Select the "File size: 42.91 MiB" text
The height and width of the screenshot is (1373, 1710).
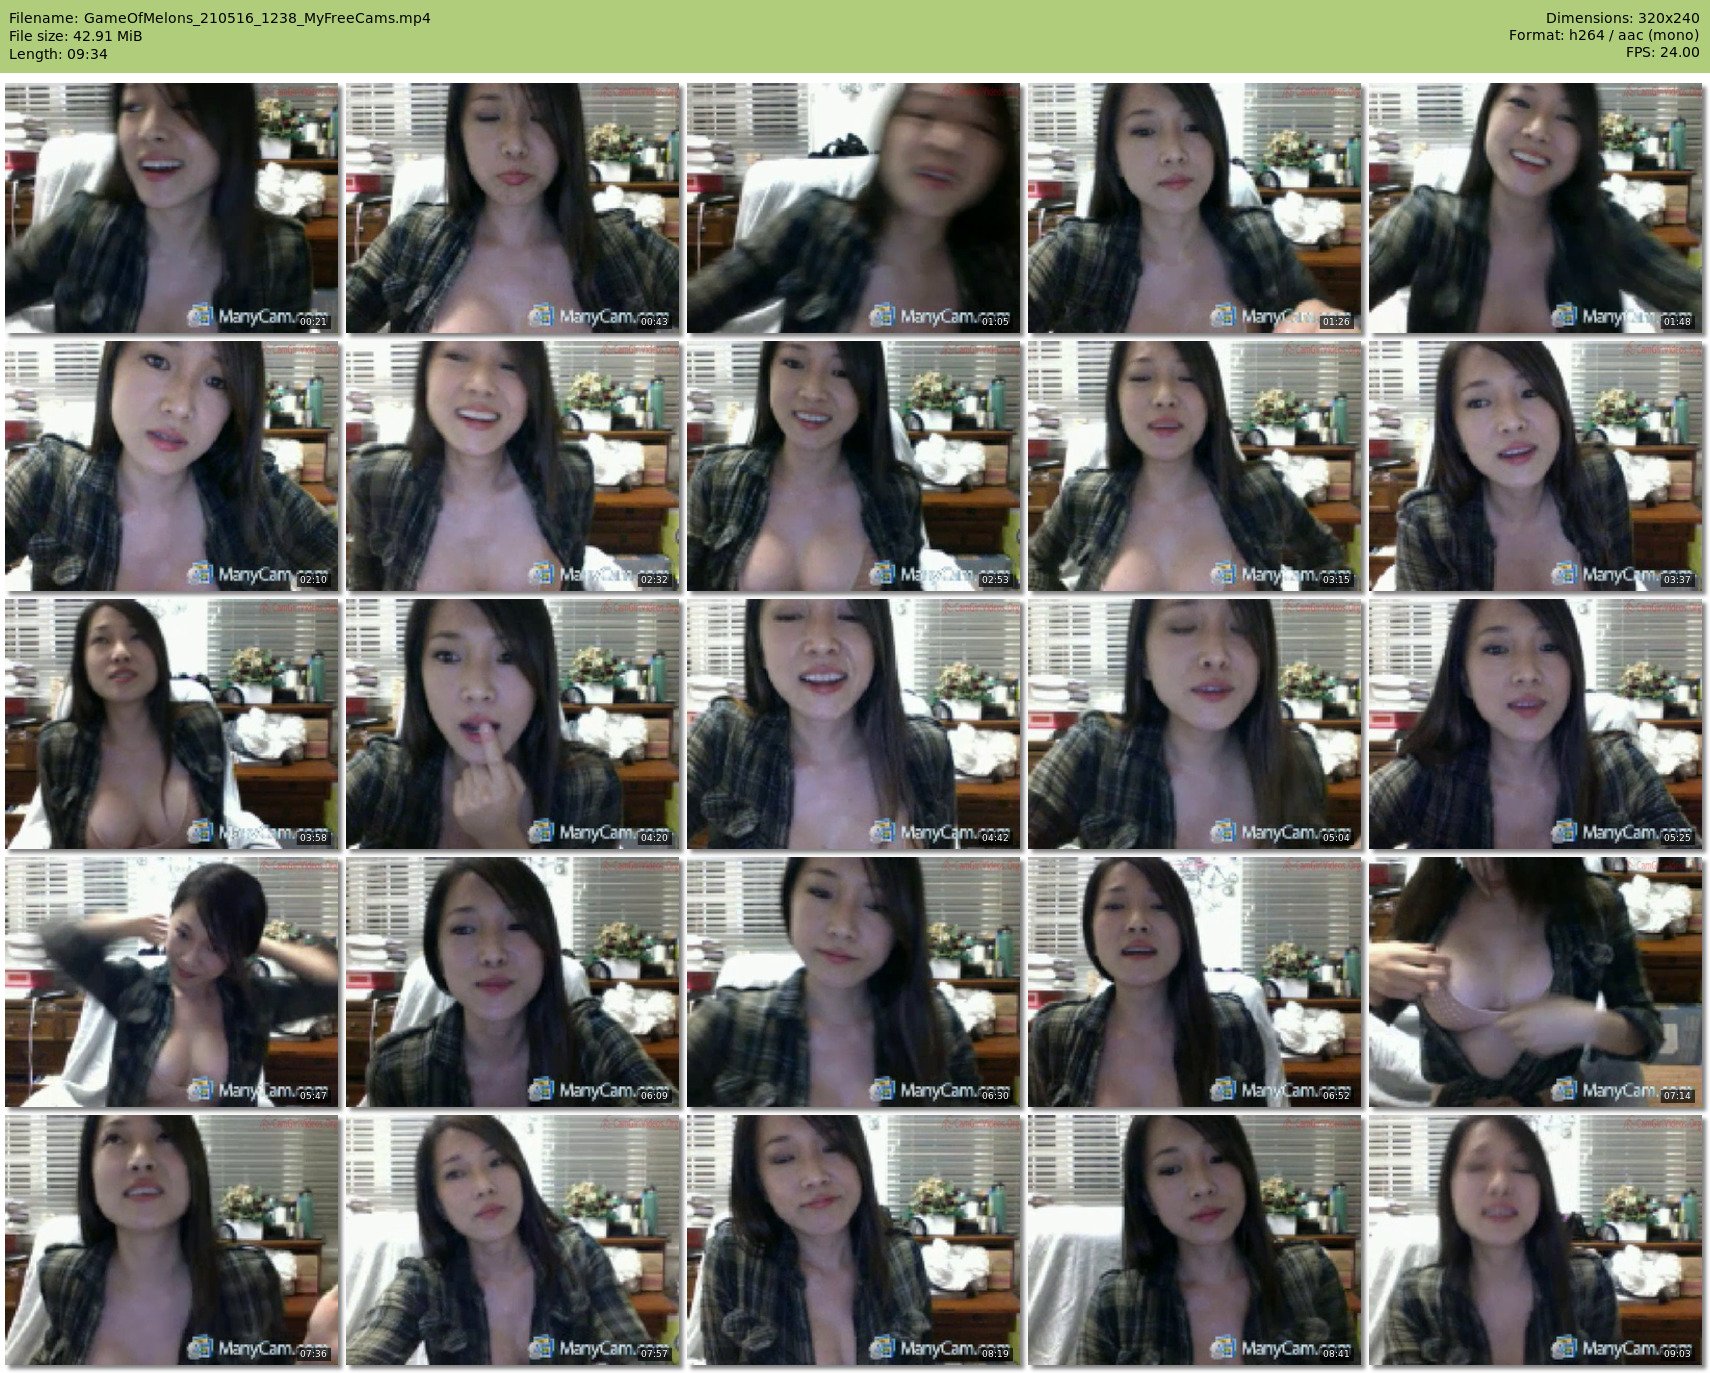tap(76, 36)
